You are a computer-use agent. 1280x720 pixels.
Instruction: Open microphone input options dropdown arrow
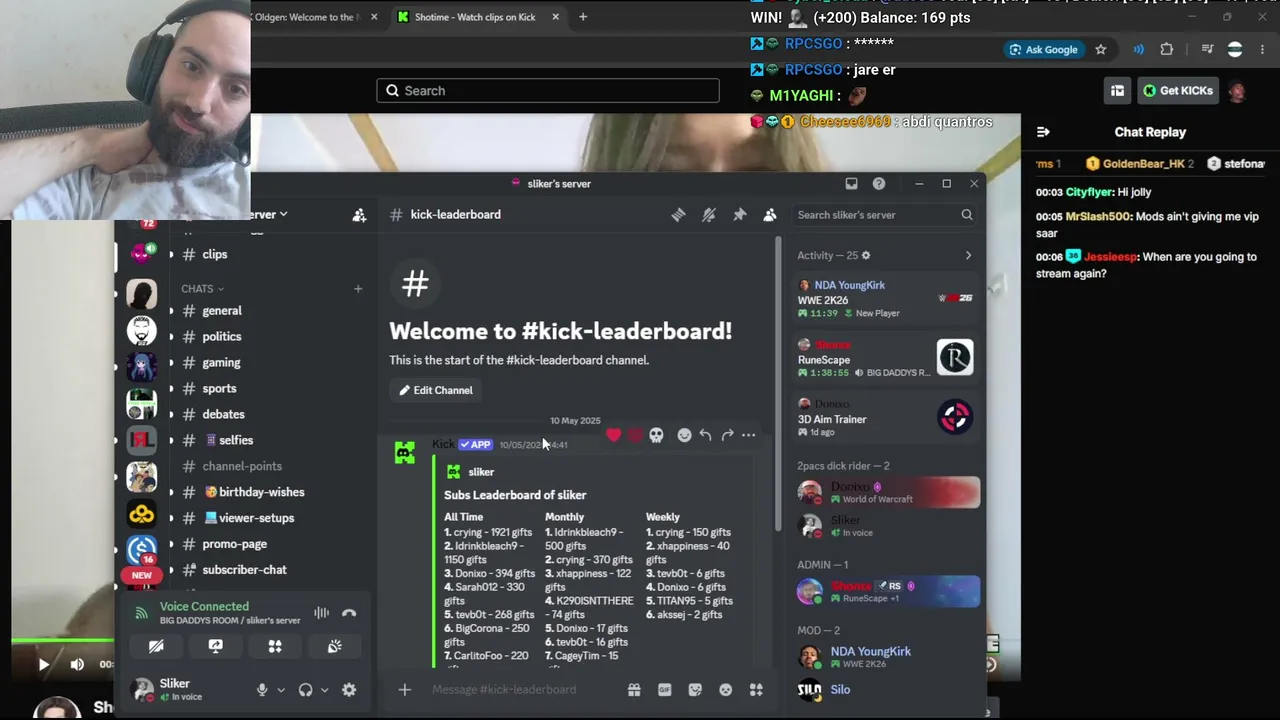[281, 690]
